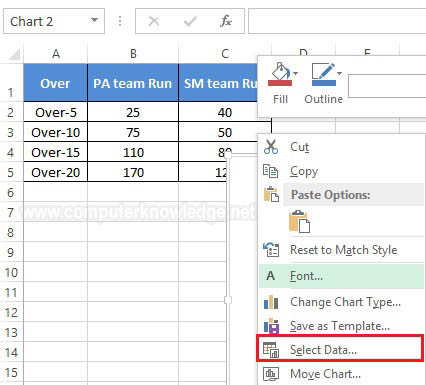This screenshot has height=385, width=426.
Task: Click the Move Chart icon
Action: click(271, 374)
